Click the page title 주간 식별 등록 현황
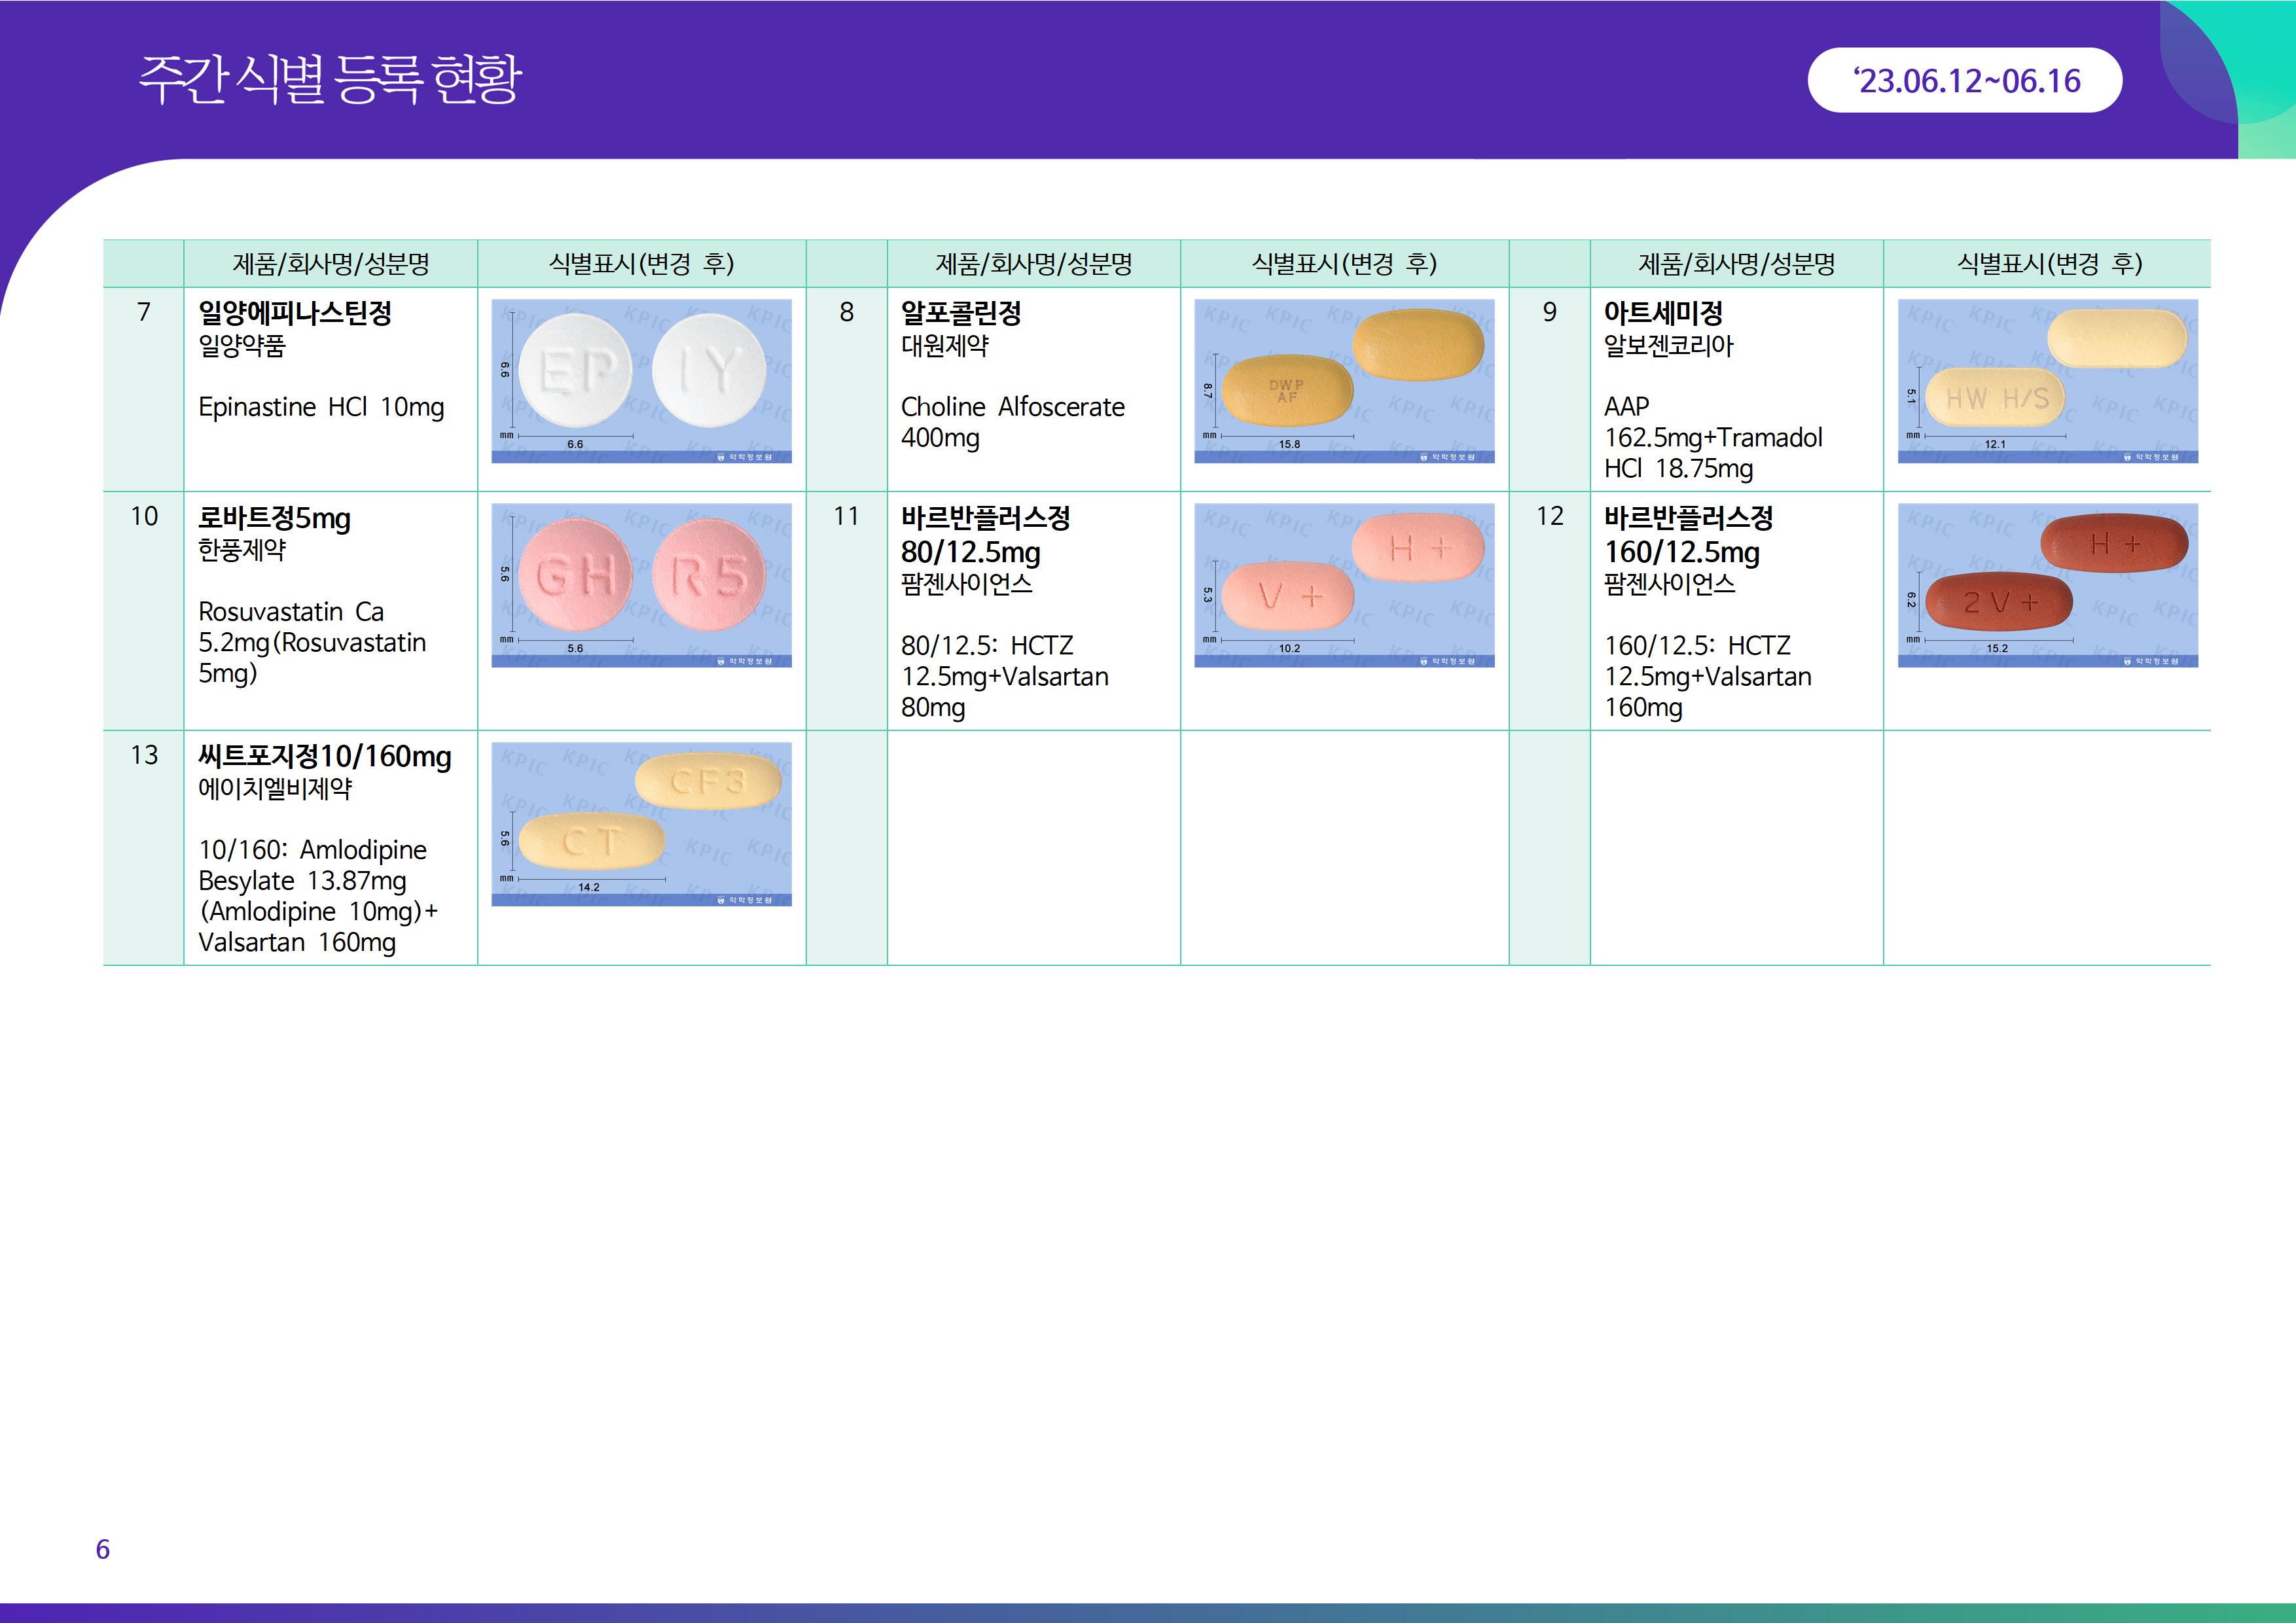Screen dimensions: 2296x1623 coord(330,80)
